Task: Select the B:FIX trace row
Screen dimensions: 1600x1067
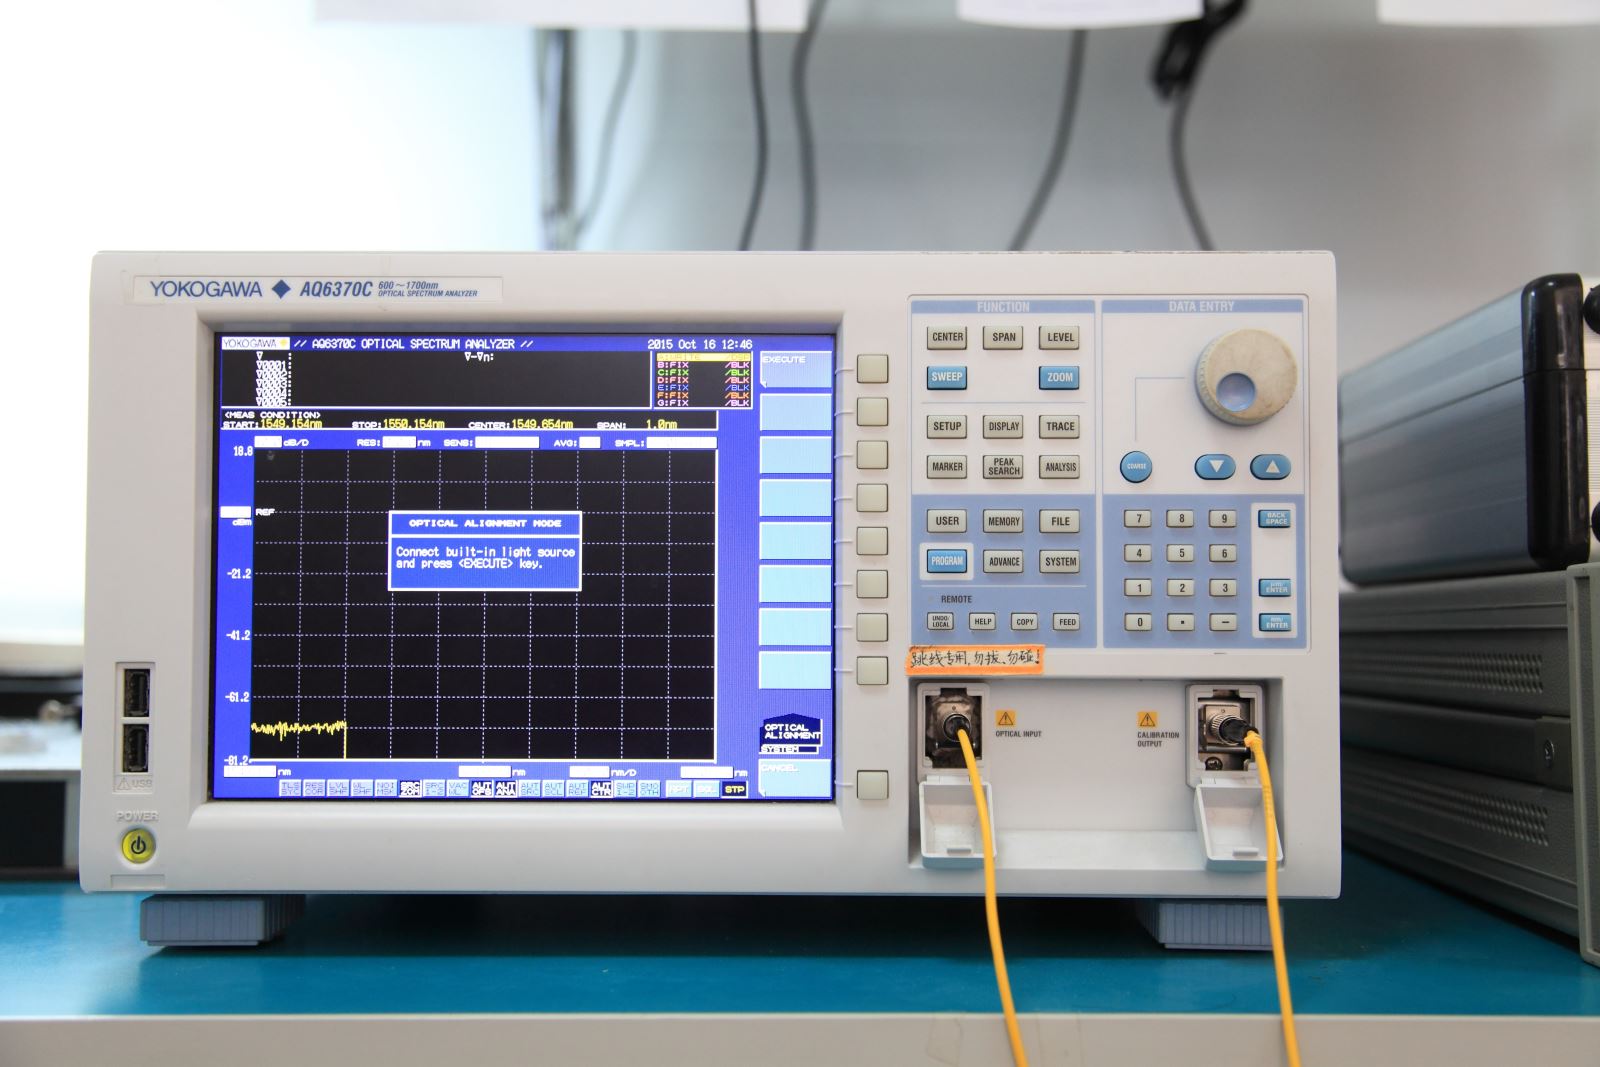Action: pyautogui.click(x=703, y=365)
